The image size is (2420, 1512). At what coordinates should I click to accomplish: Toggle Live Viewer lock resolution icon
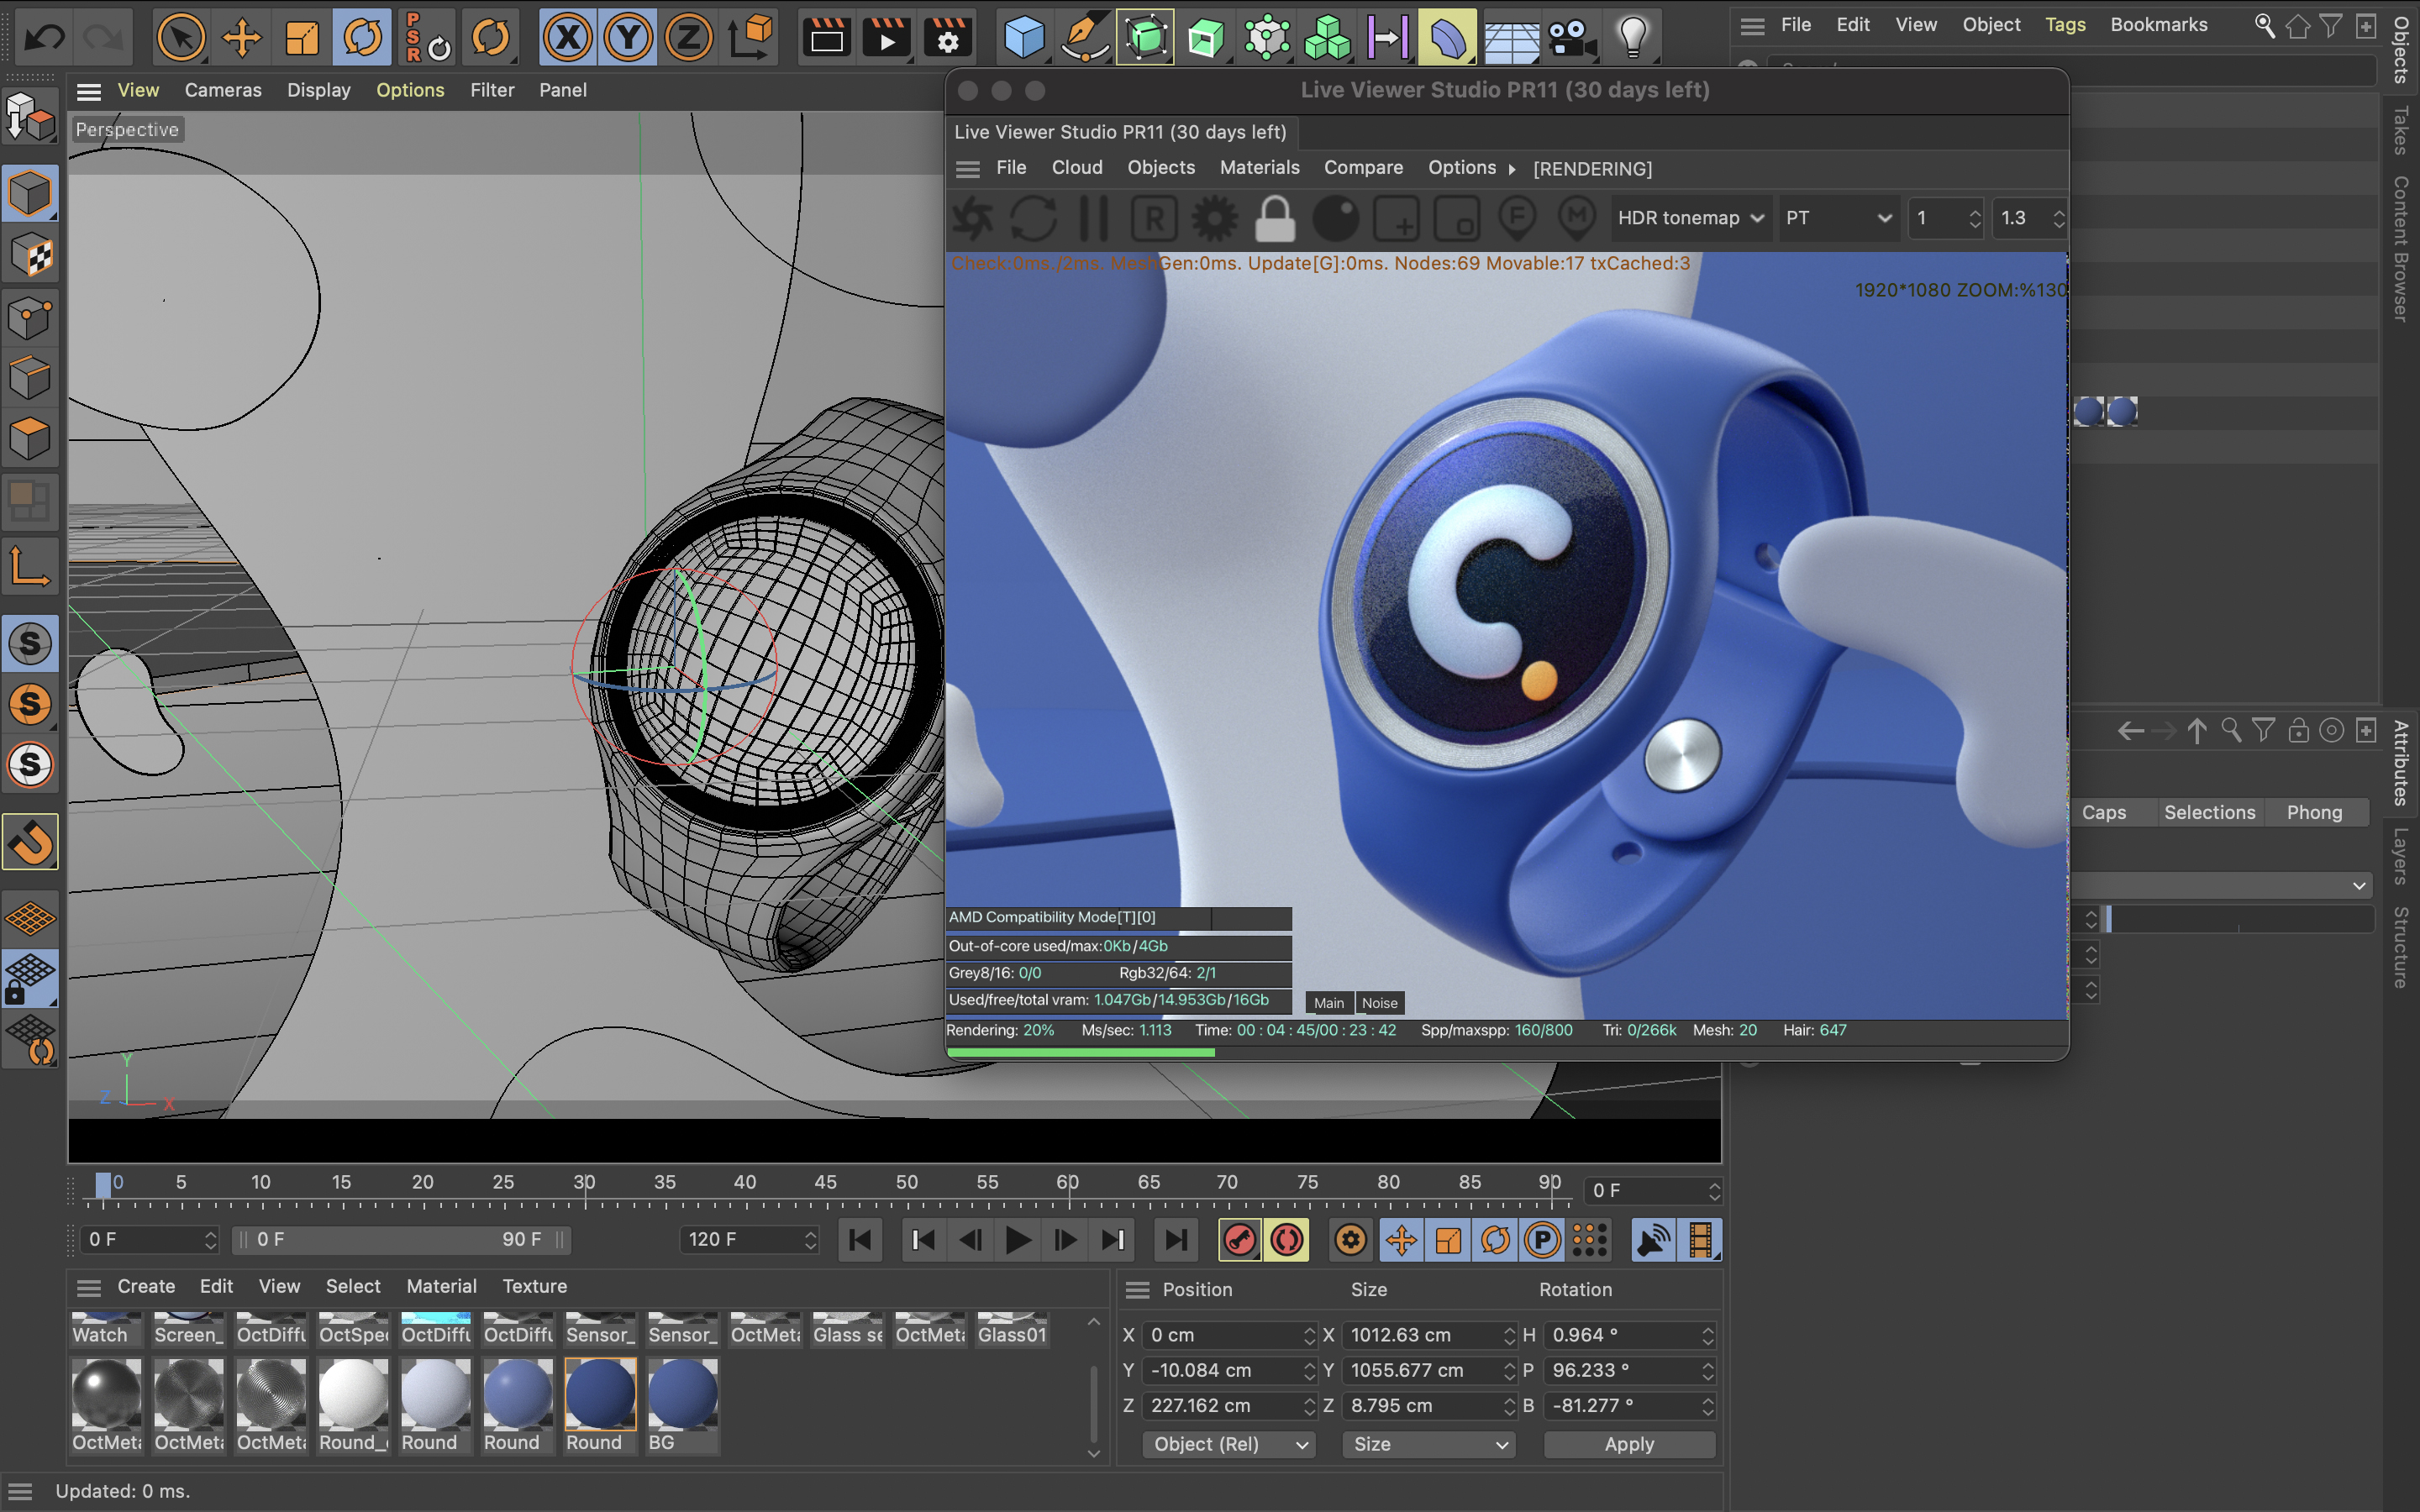point(1275,218)
